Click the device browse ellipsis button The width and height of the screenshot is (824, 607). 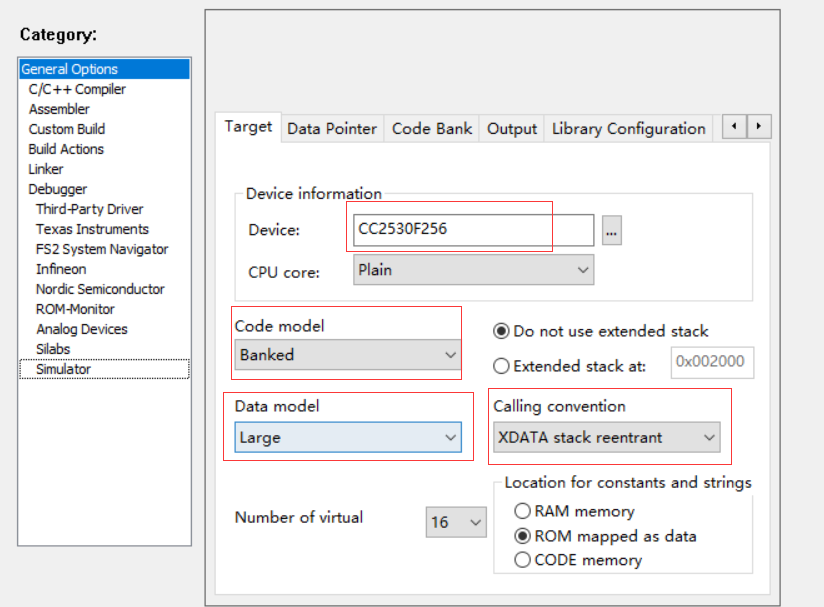(x=612, y=230)
